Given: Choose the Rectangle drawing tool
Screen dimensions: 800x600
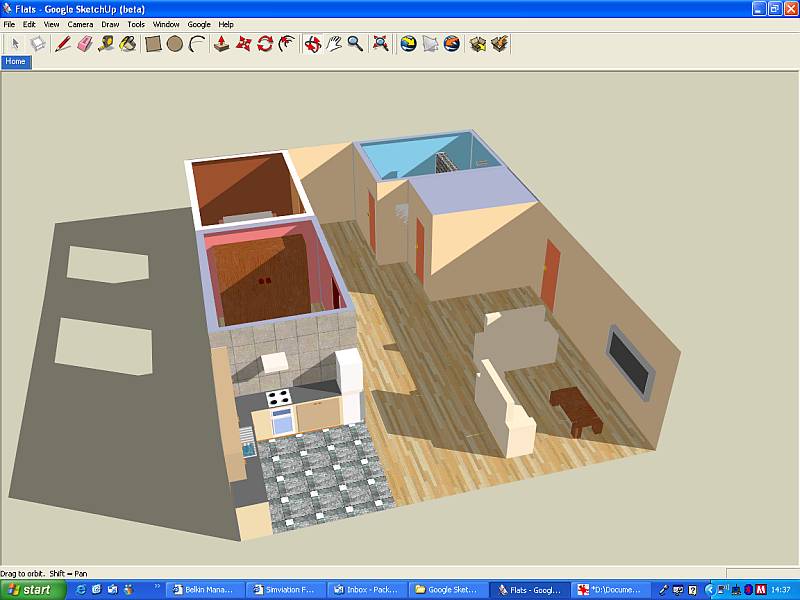Looking at the screenshot, I should pyautogui.click(x=153, y=44).
